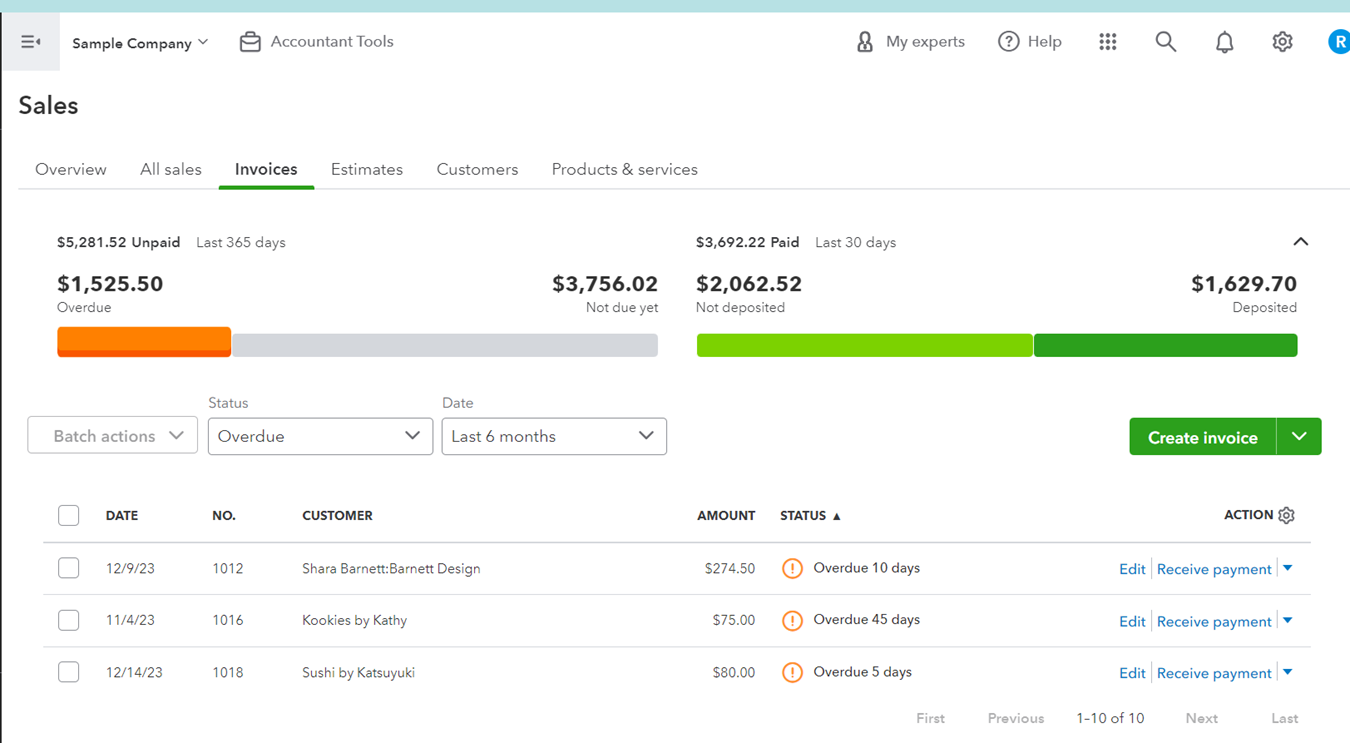Edit invoice 1012
This screenshot has width=1350, height=743.
tap(1132, 569)
